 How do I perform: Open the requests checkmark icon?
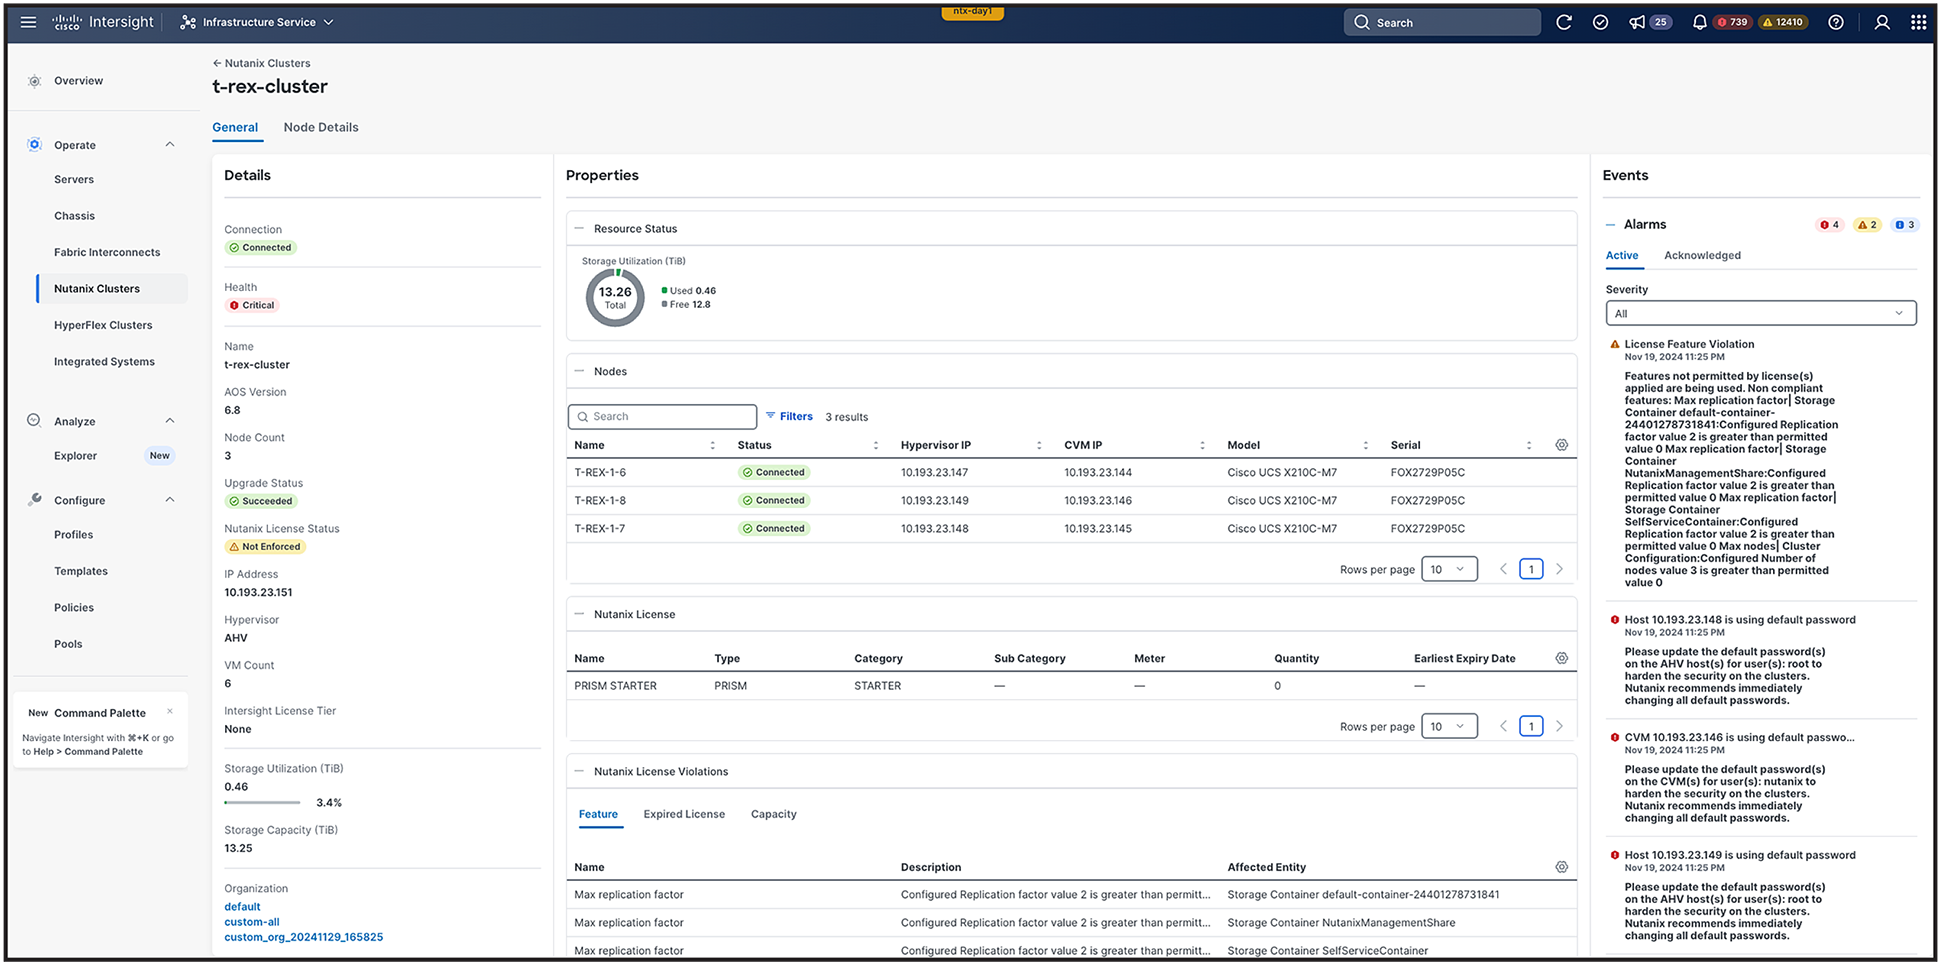pyautogui.click(x=1600, y=22)
